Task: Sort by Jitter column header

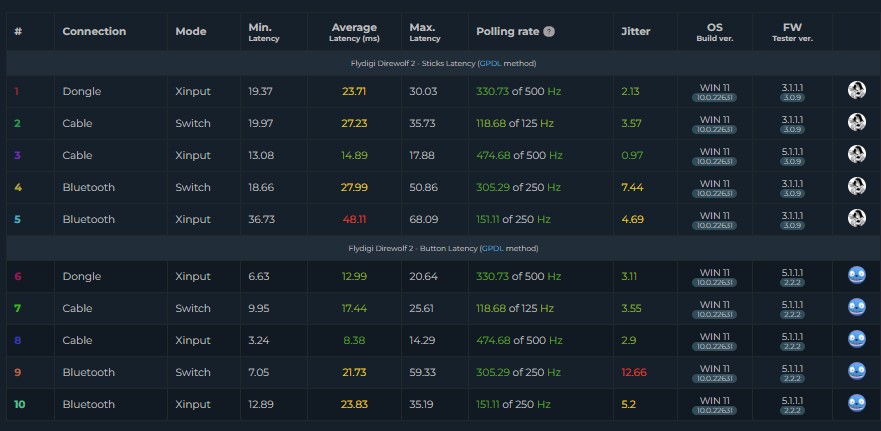Action: (x=635, y=31)
